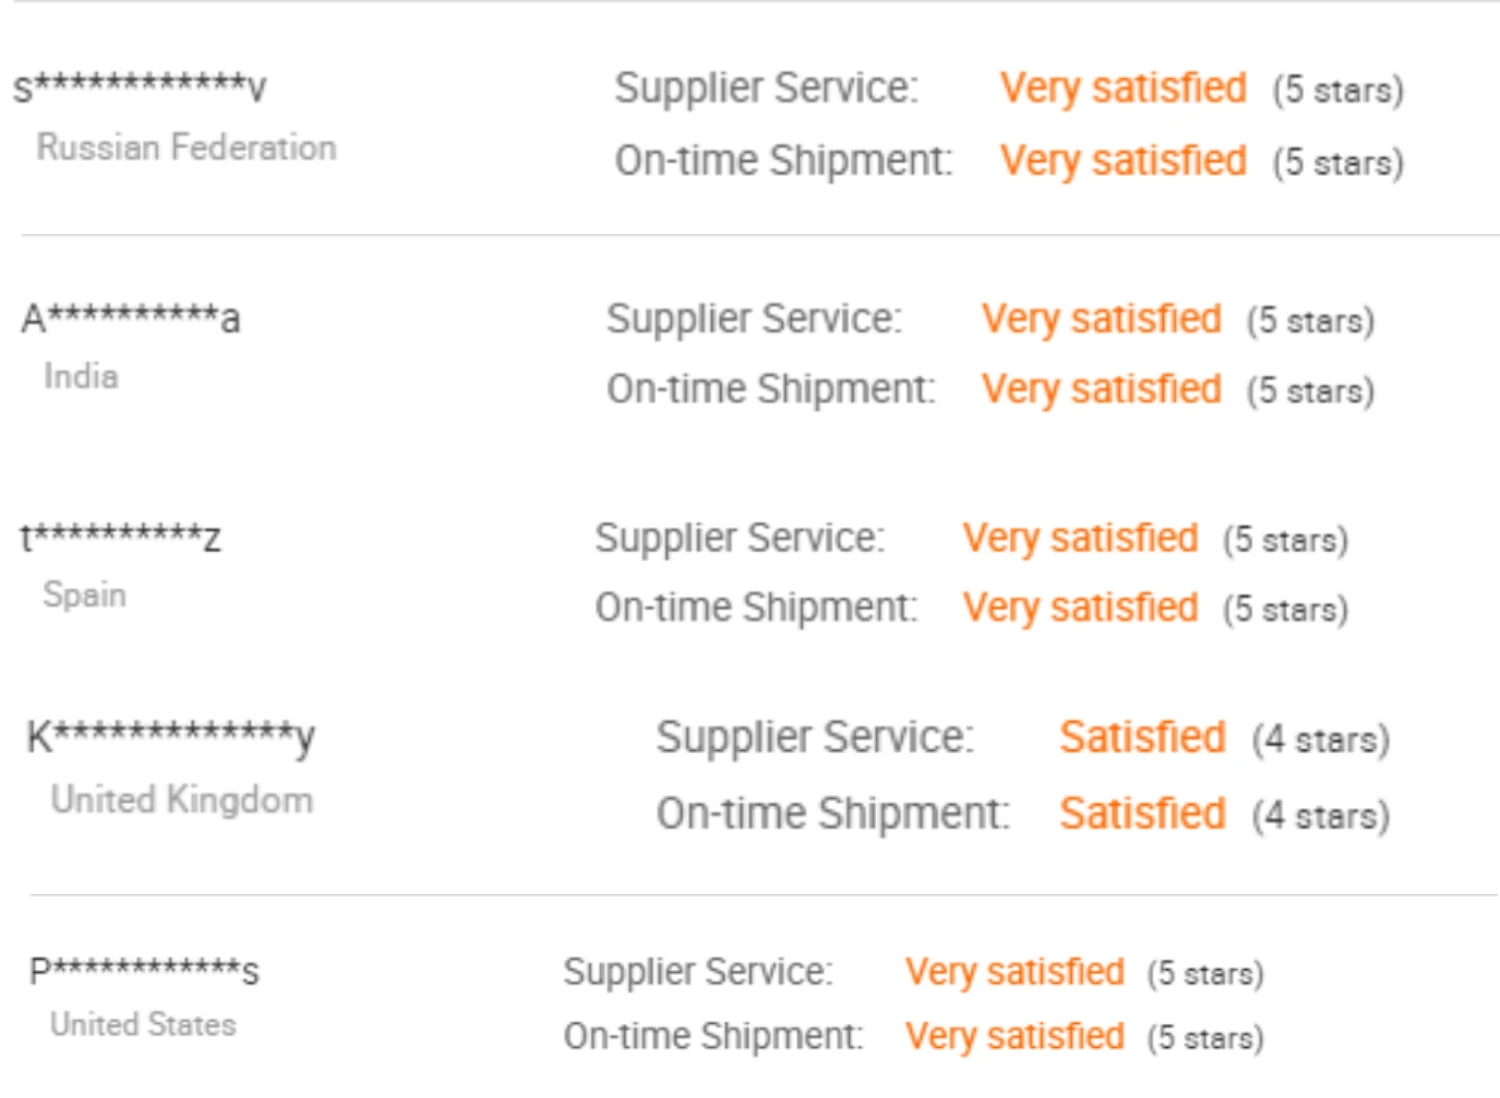The width and height of the screenshot is (1500, 1098).
Task: Click the Spain country label
Action: [85, 594]
